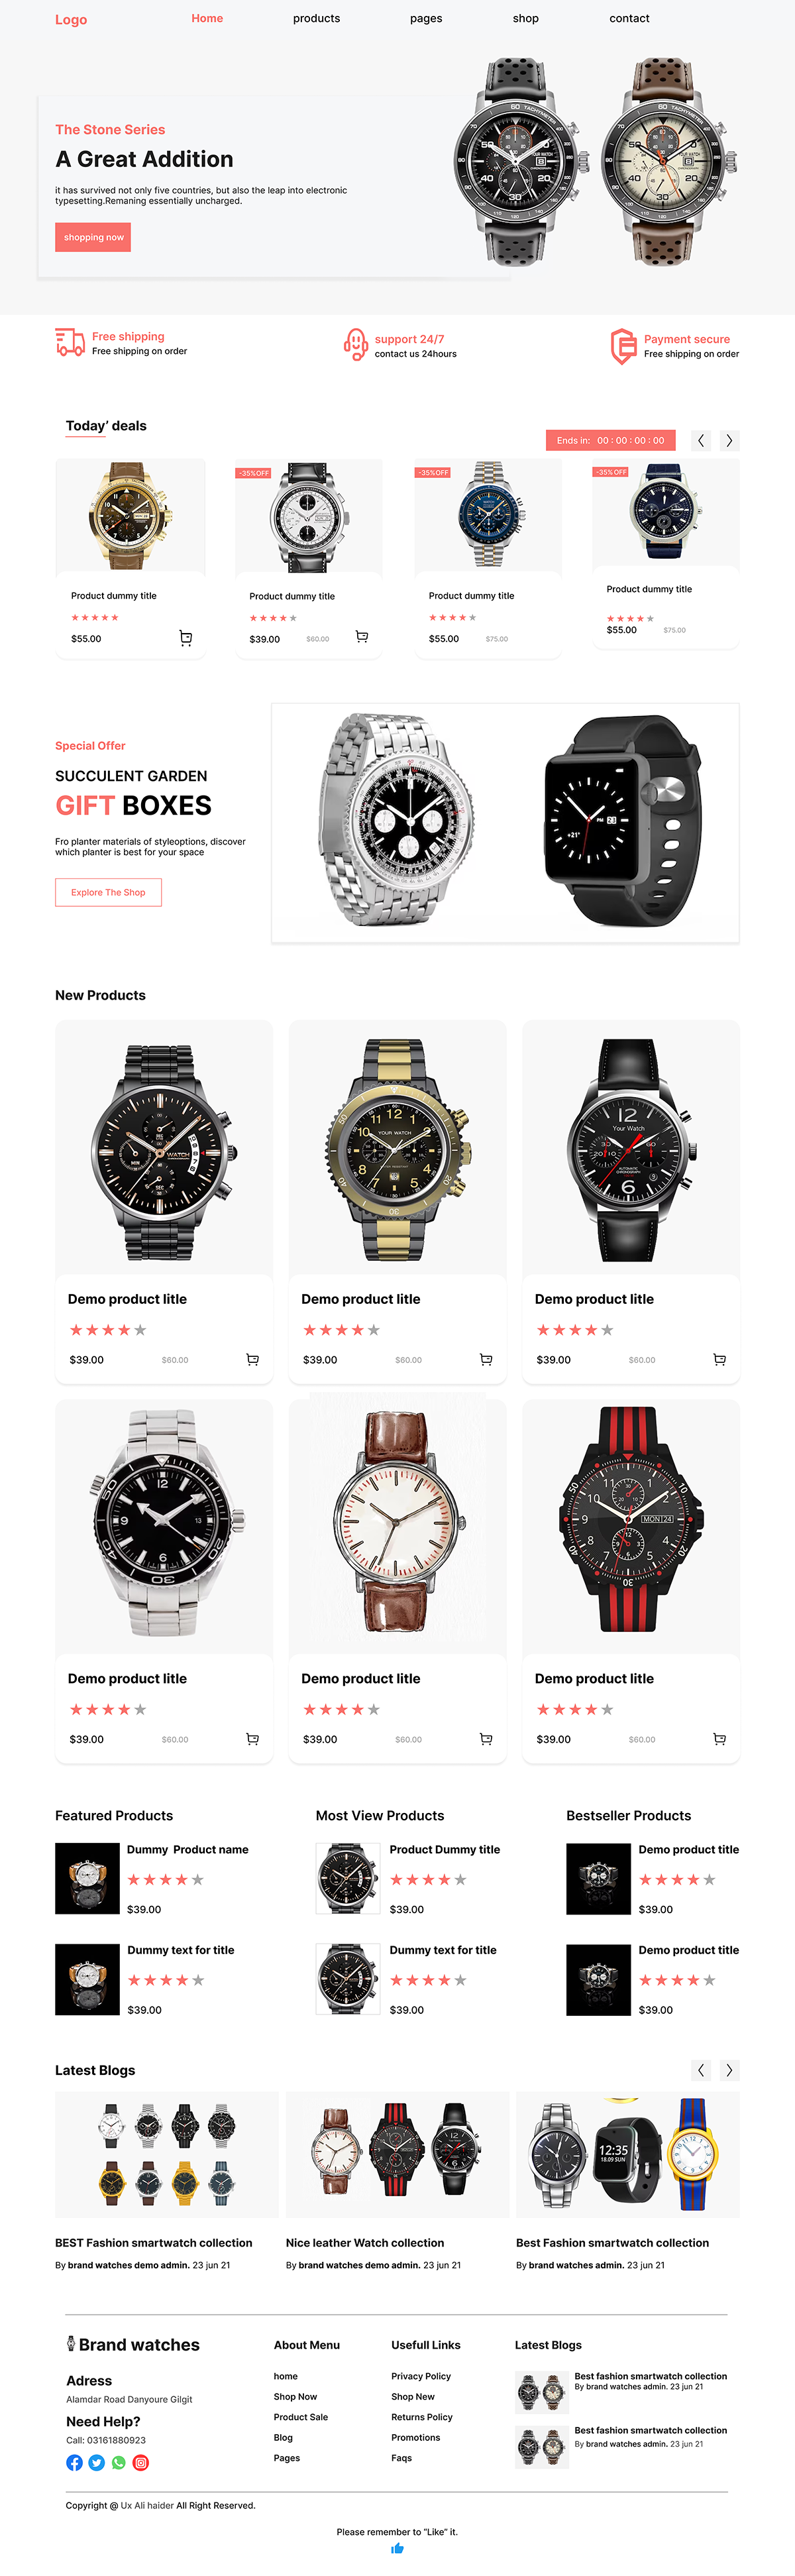Screen dimensions: 795x2576
Task: Open the products menu item
Action: pos(316,18)
